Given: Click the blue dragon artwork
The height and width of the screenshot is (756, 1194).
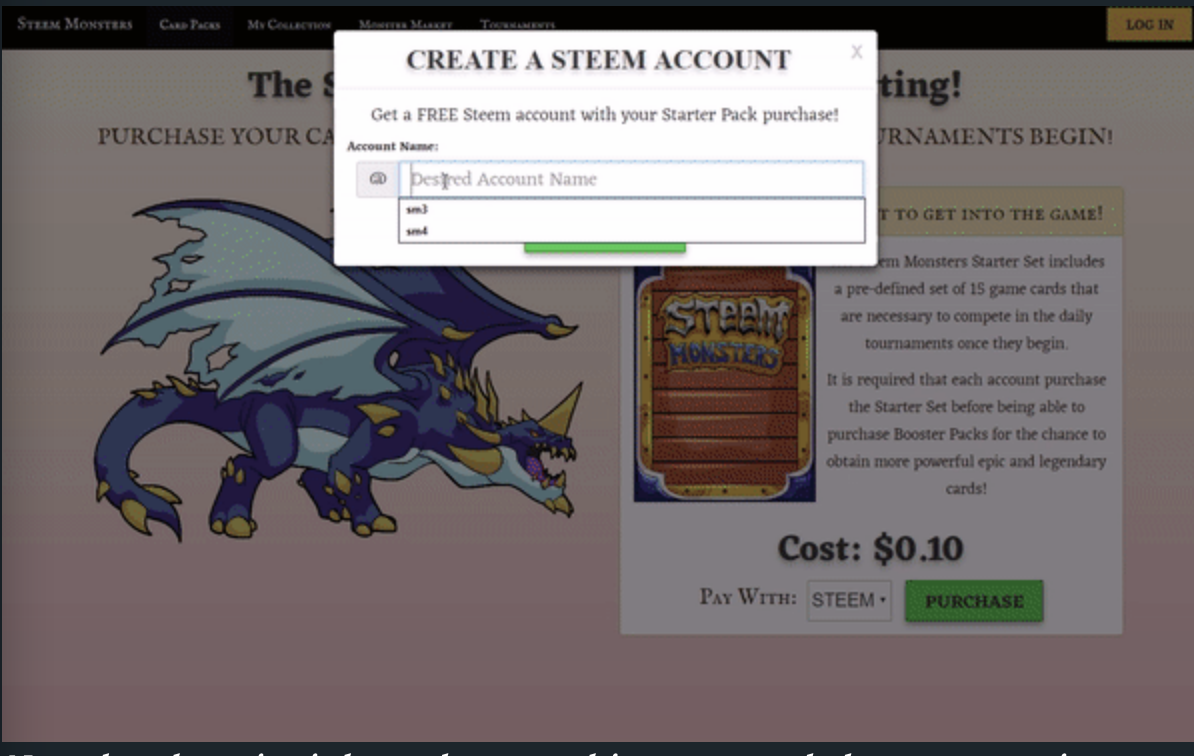Looking at the screenshot, I should 339,369.
